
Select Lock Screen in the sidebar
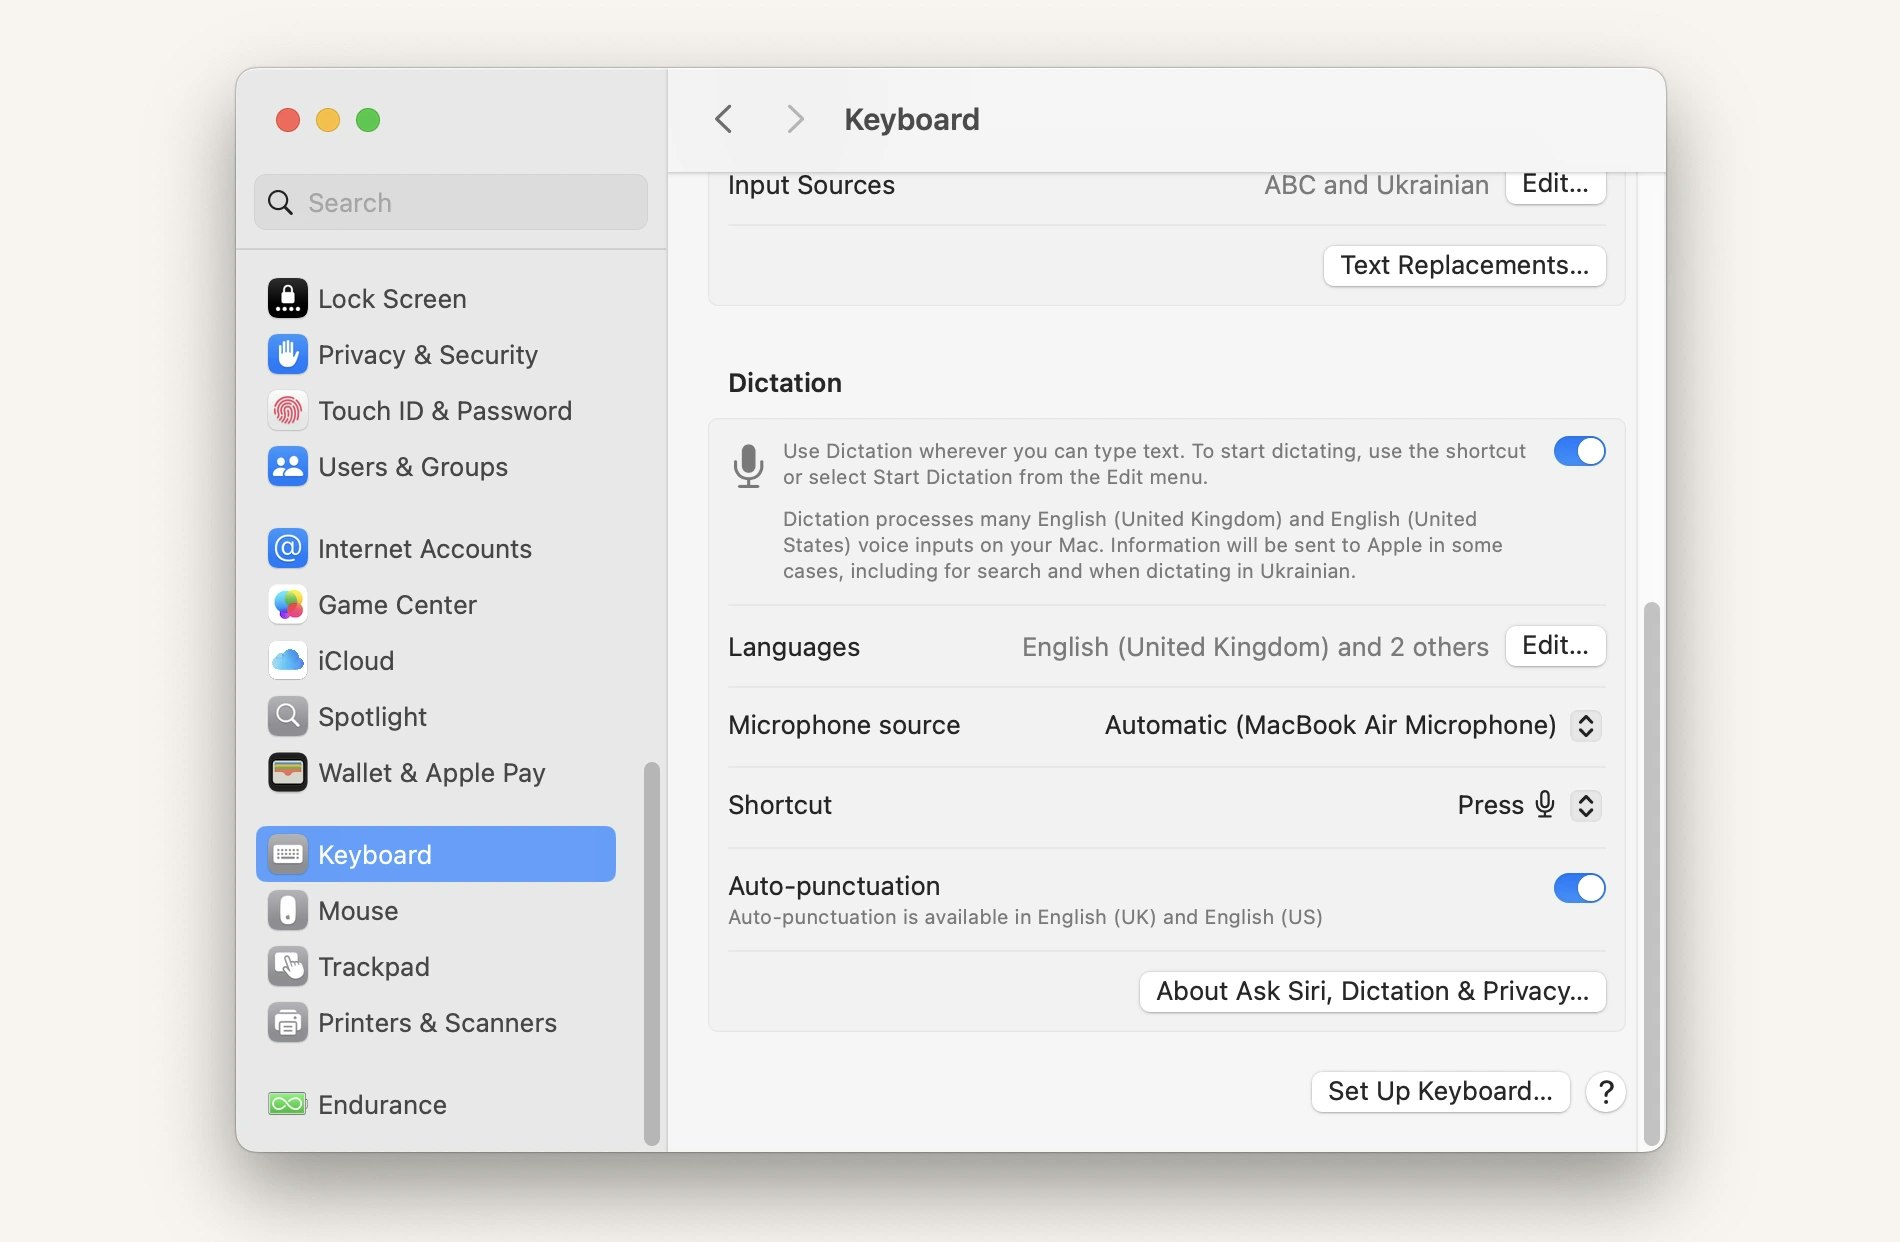(x=435, y=299)
